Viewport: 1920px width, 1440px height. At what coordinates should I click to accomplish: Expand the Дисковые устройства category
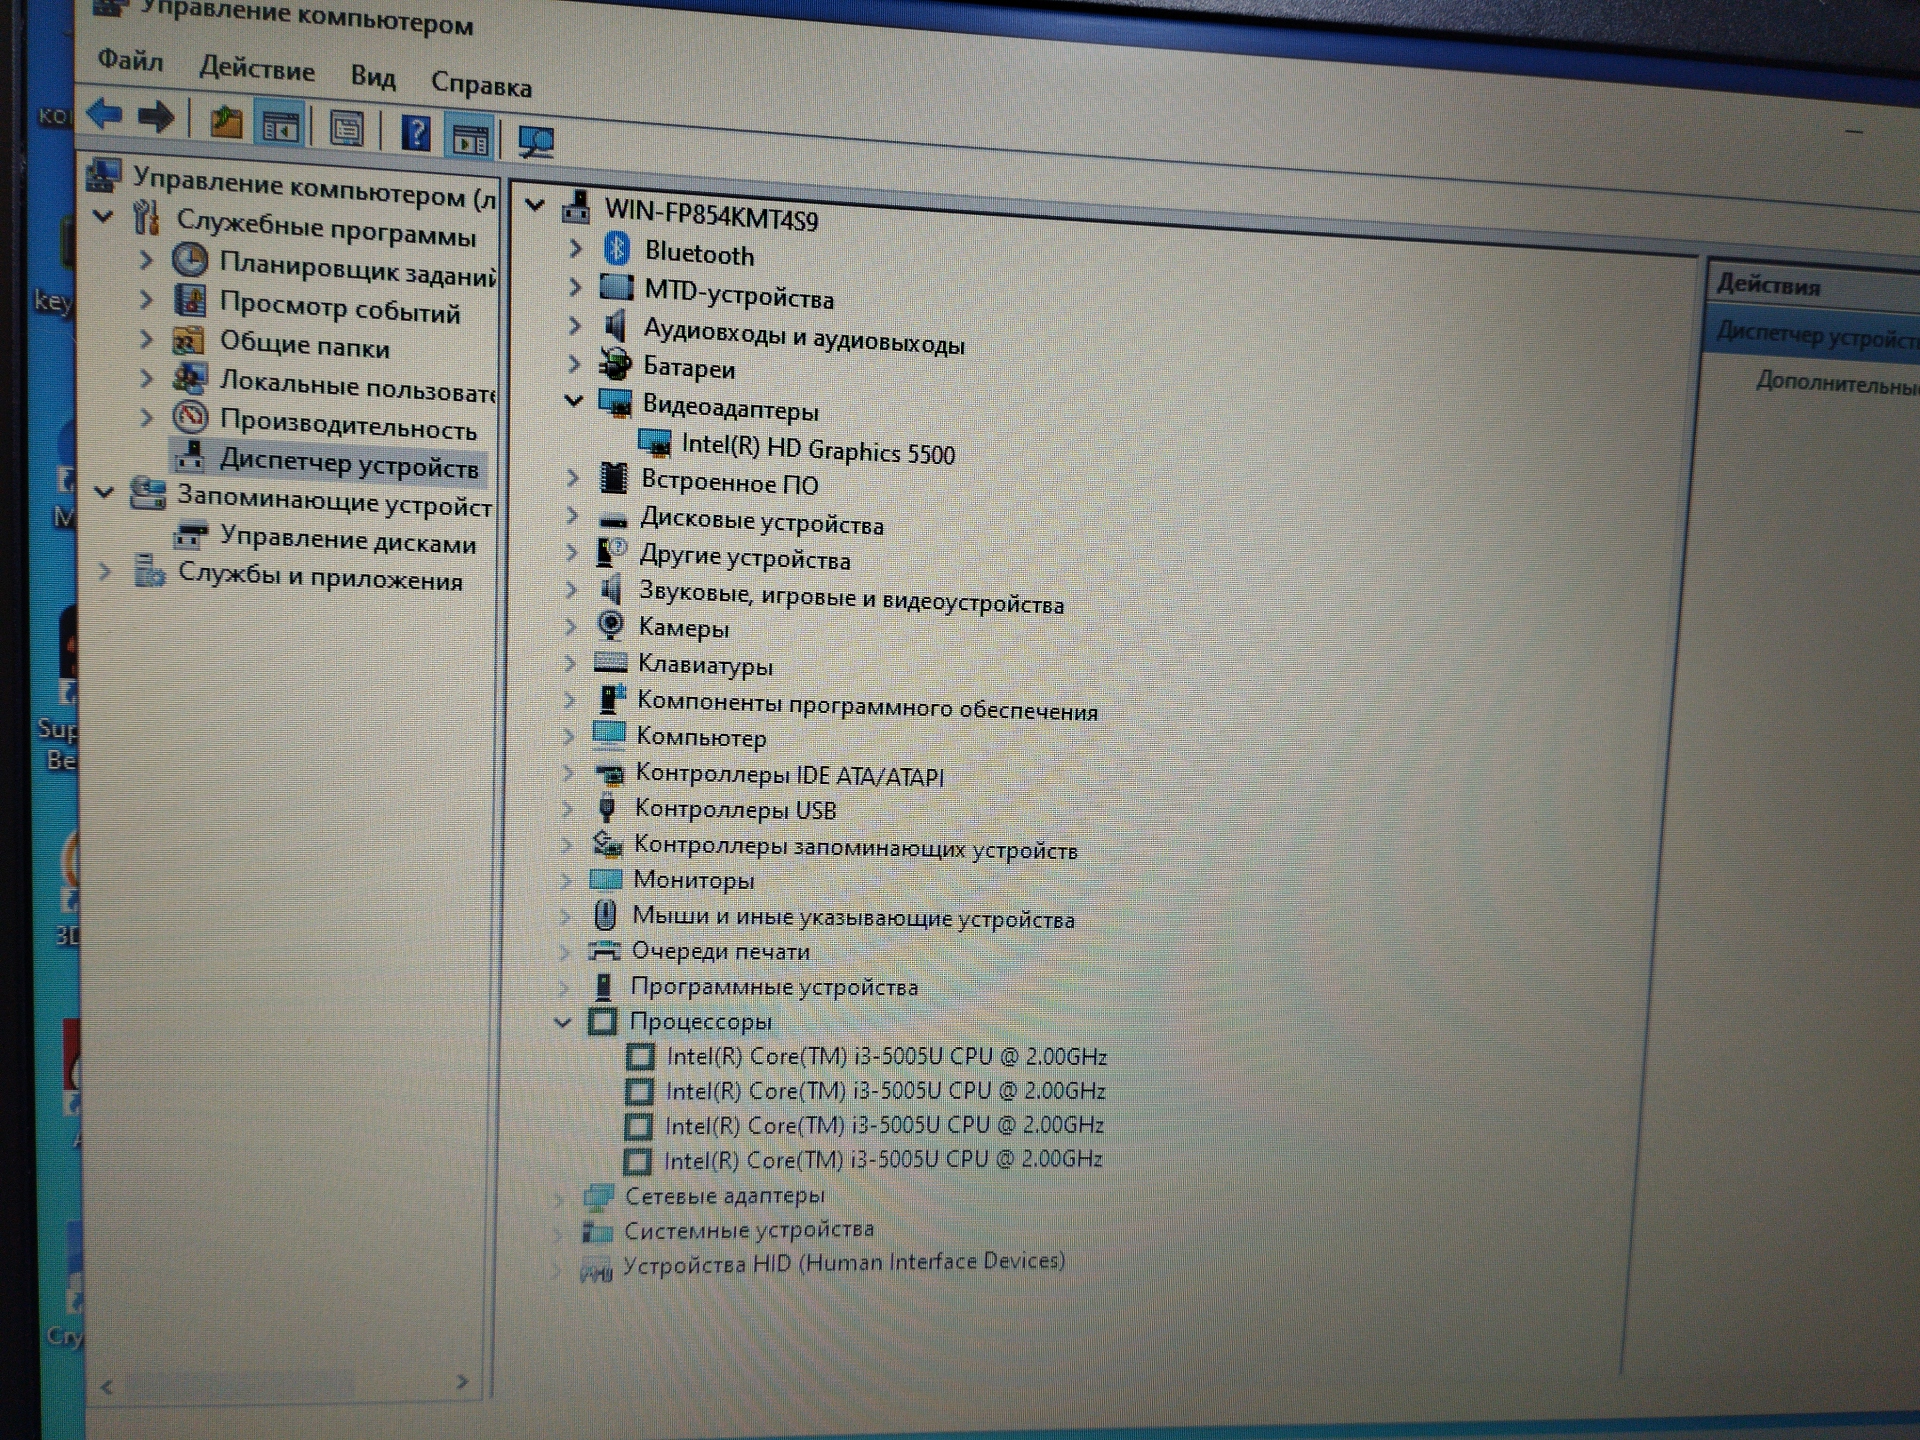pos(571,516)
